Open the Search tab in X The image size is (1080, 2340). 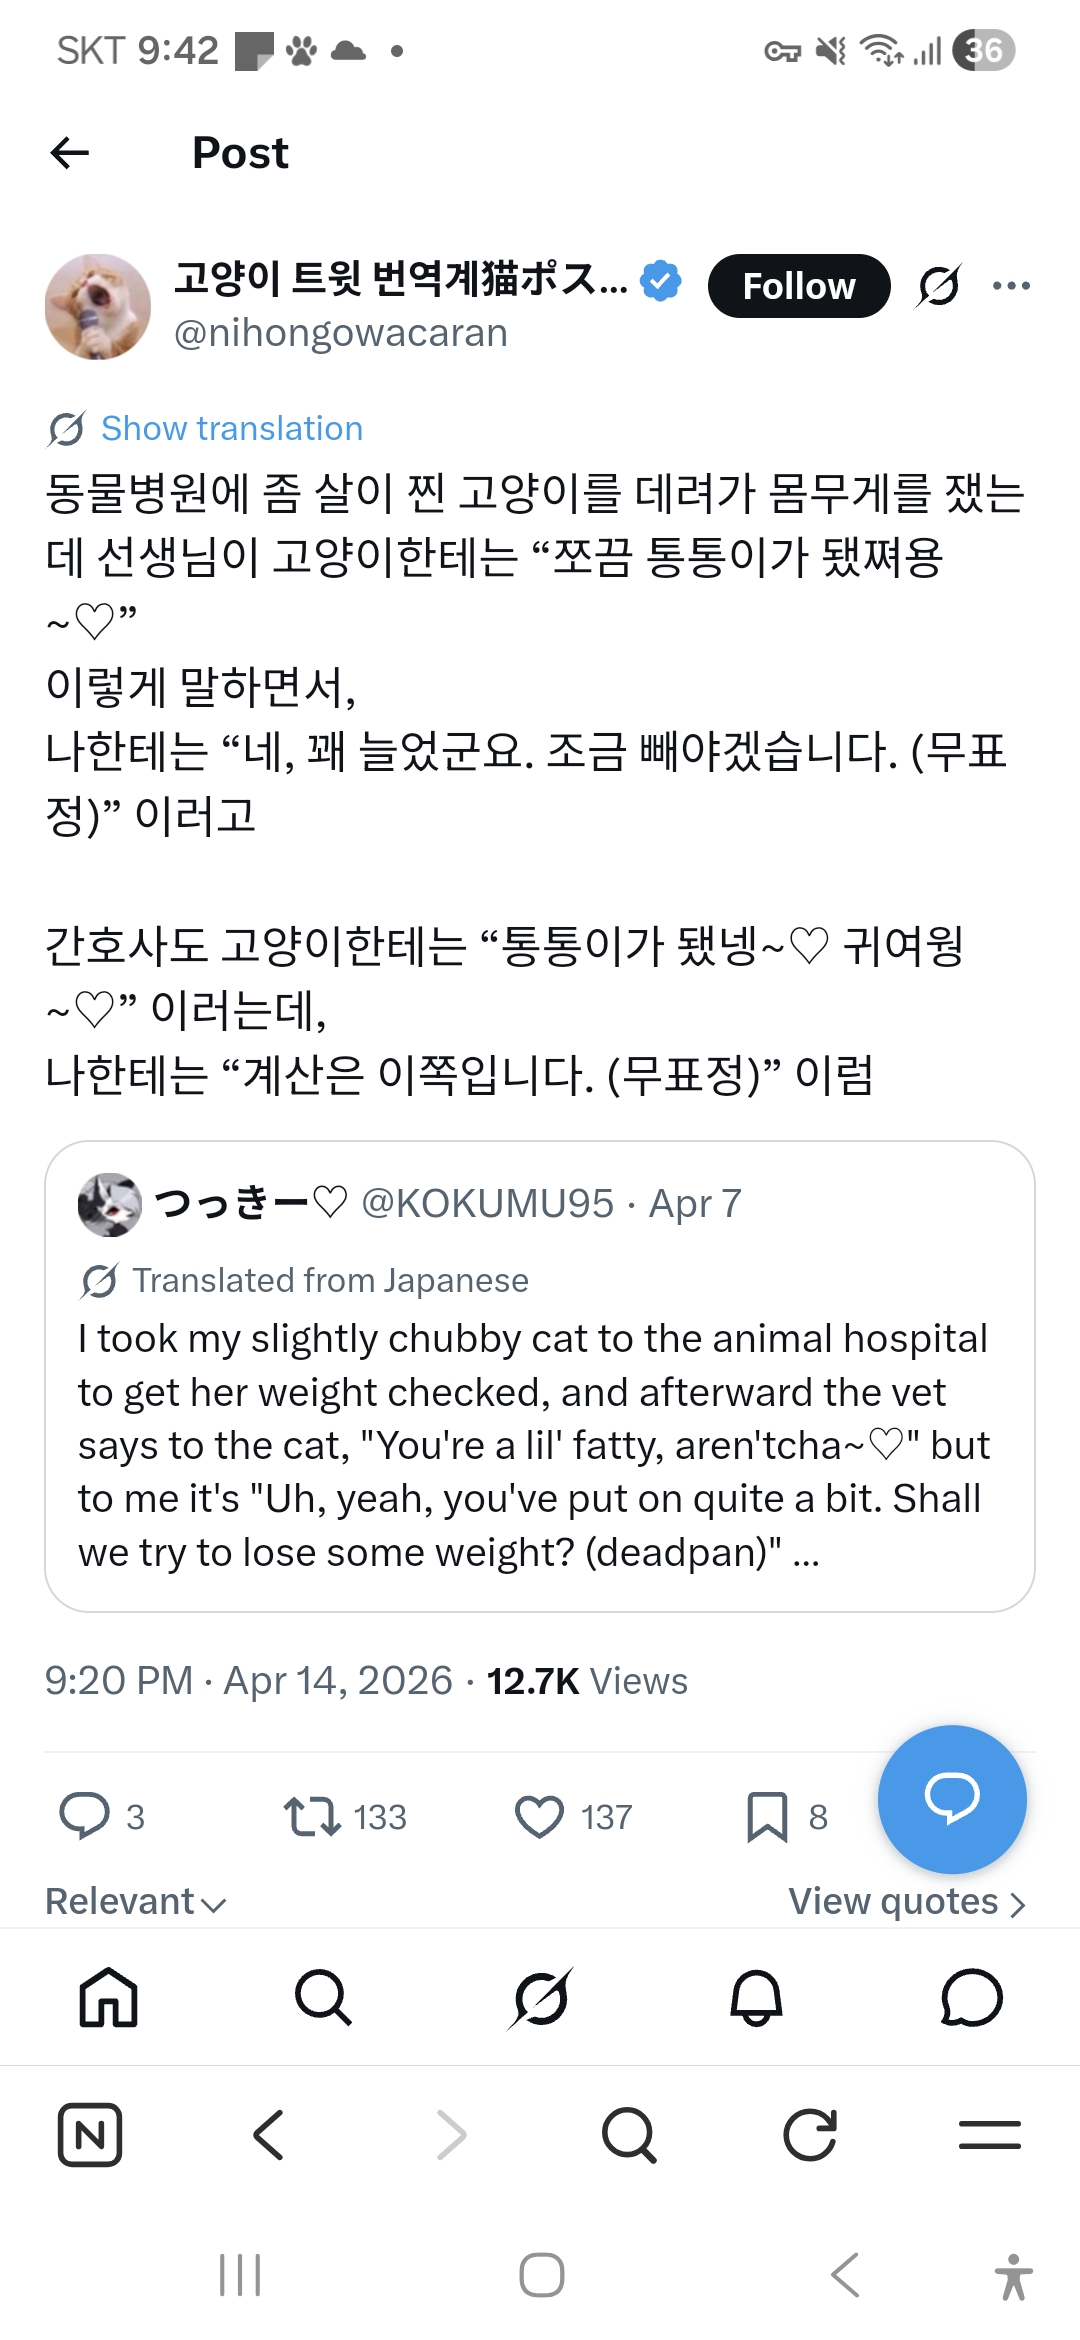pyautogui.click(x=323, y=1998)
